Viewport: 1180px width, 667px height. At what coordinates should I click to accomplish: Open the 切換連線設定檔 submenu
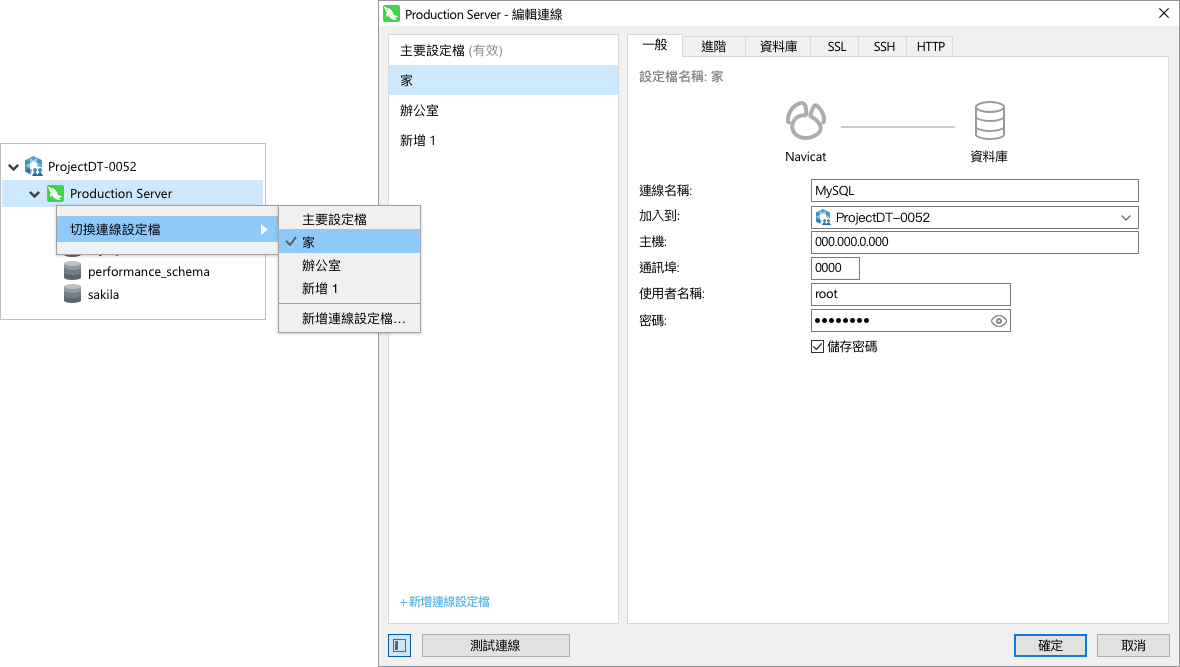point(168,229)
